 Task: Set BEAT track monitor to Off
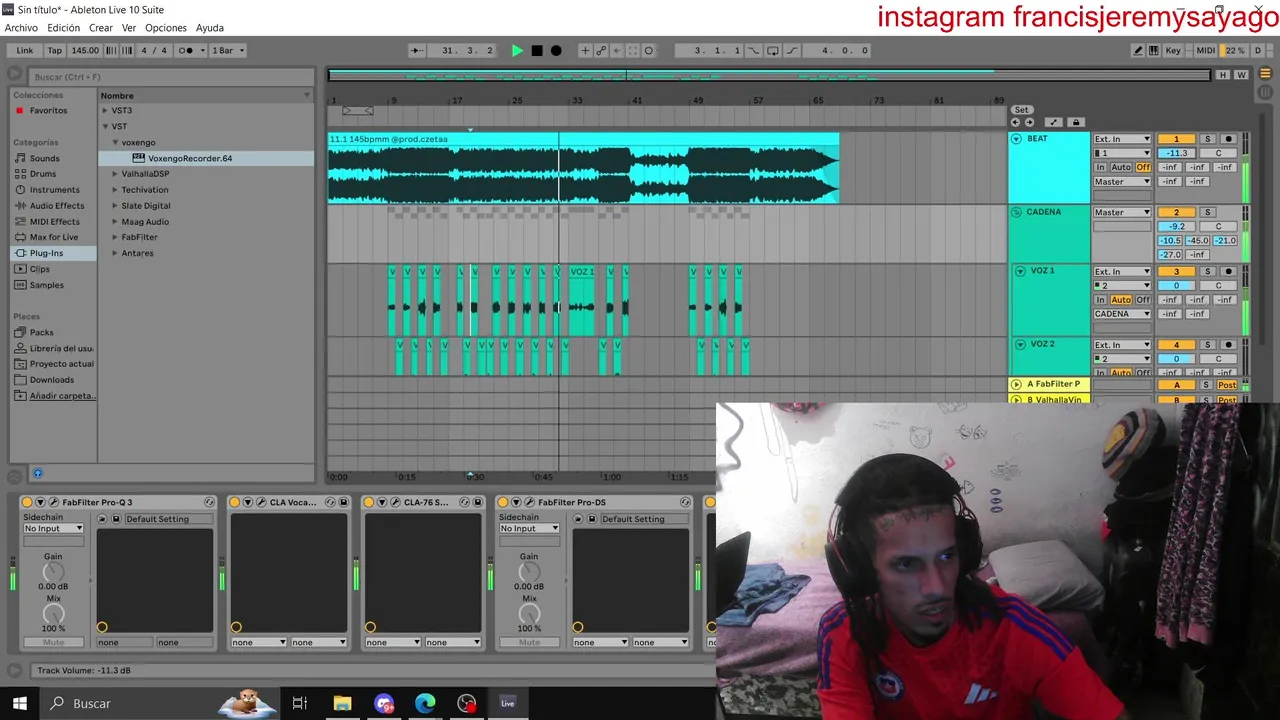pyautogui.click(x=1143, y=167)
